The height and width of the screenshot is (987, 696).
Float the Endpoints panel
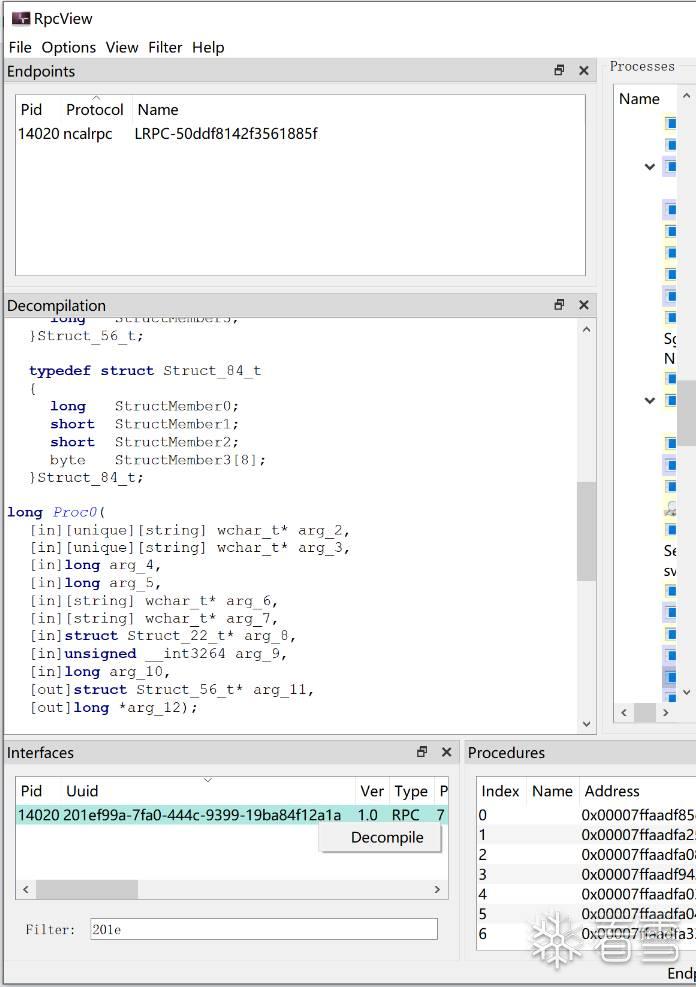[x=559, y=70]
